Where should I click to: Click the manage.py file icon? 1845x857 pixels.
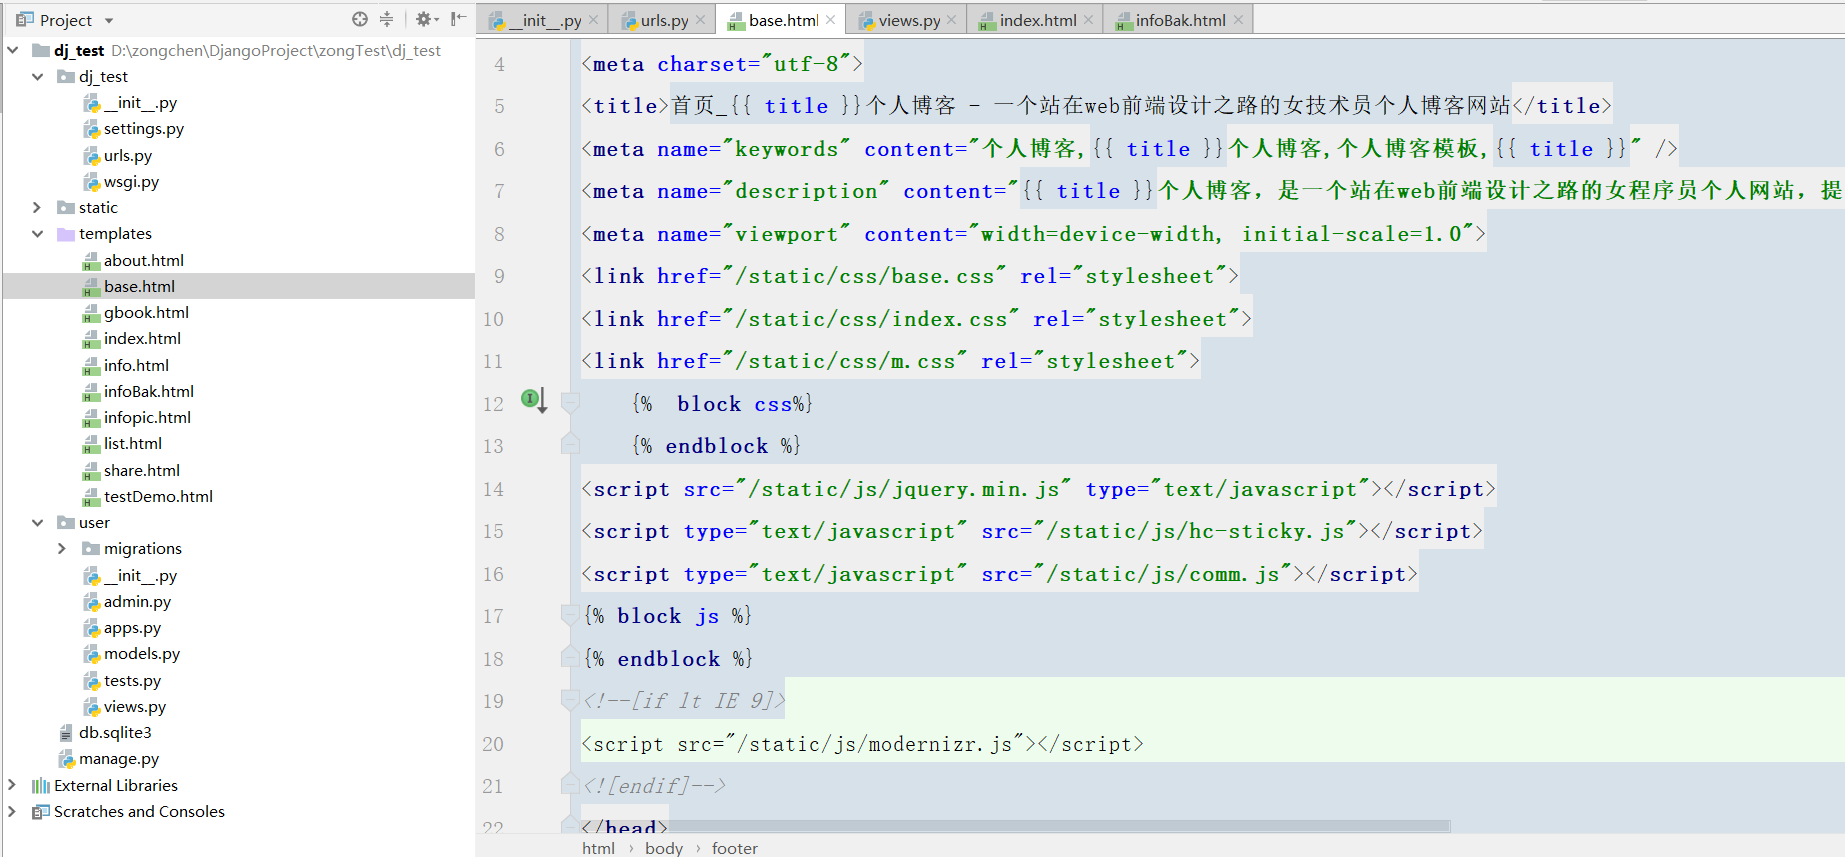click(66, 759)
